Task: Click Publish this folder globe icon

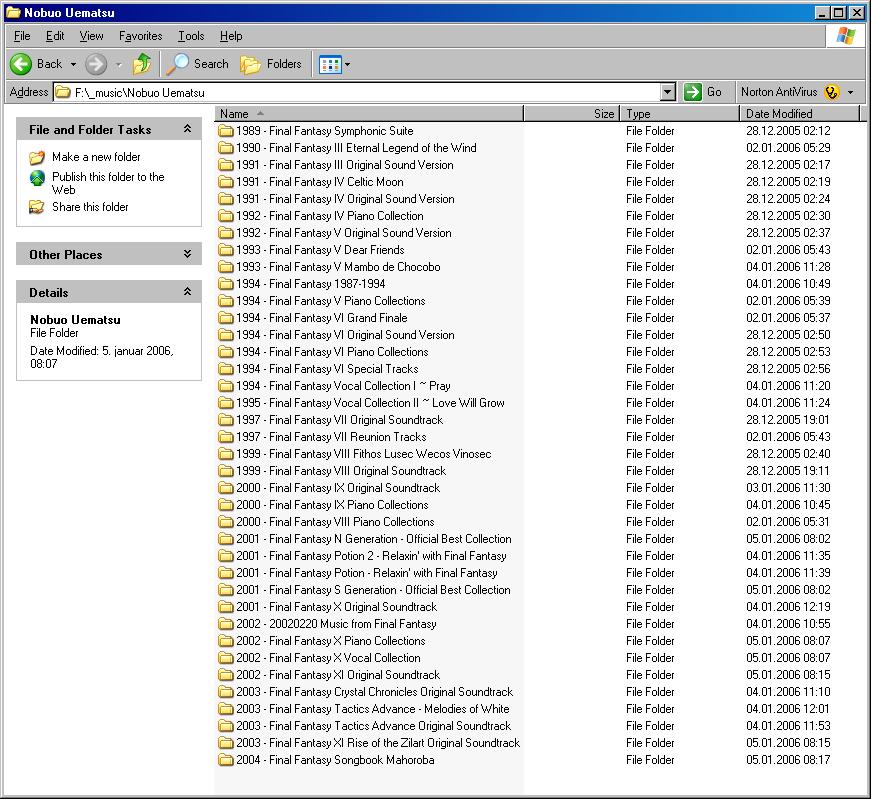Action: 37,178
